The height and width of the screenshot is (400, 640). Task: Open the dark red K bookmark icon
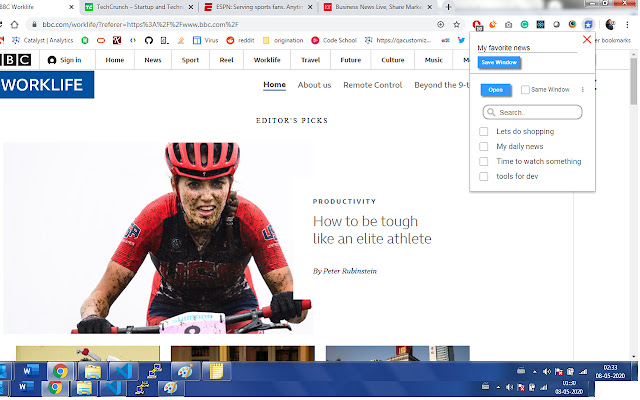coord(117,40)
